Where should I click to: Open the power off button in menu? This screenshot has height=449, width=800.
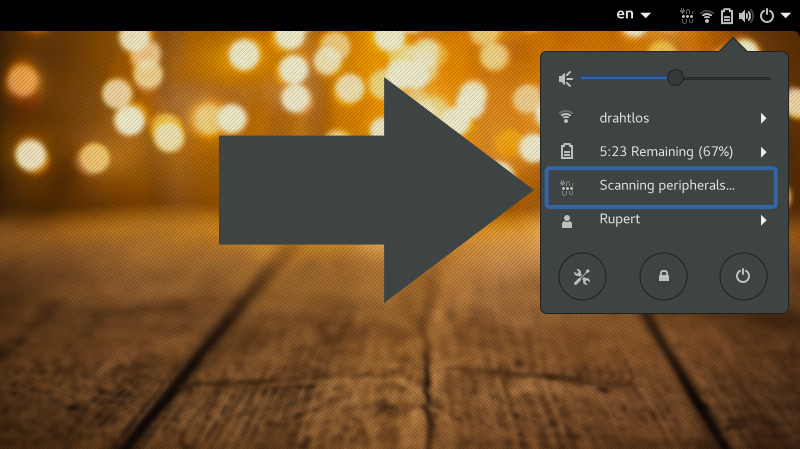point(743,277)
